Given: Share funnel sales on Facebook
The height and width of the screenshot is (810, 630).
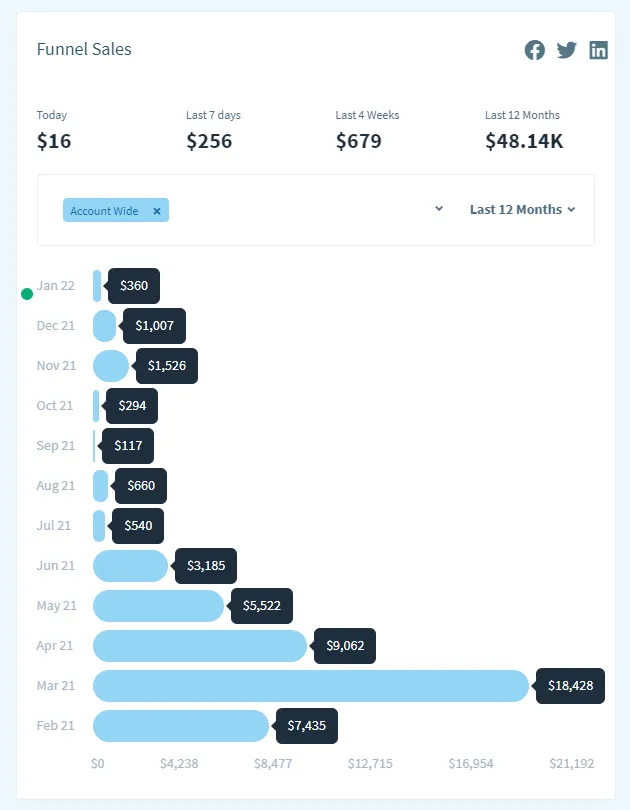Looking at the screenshot, I should 535,50.
